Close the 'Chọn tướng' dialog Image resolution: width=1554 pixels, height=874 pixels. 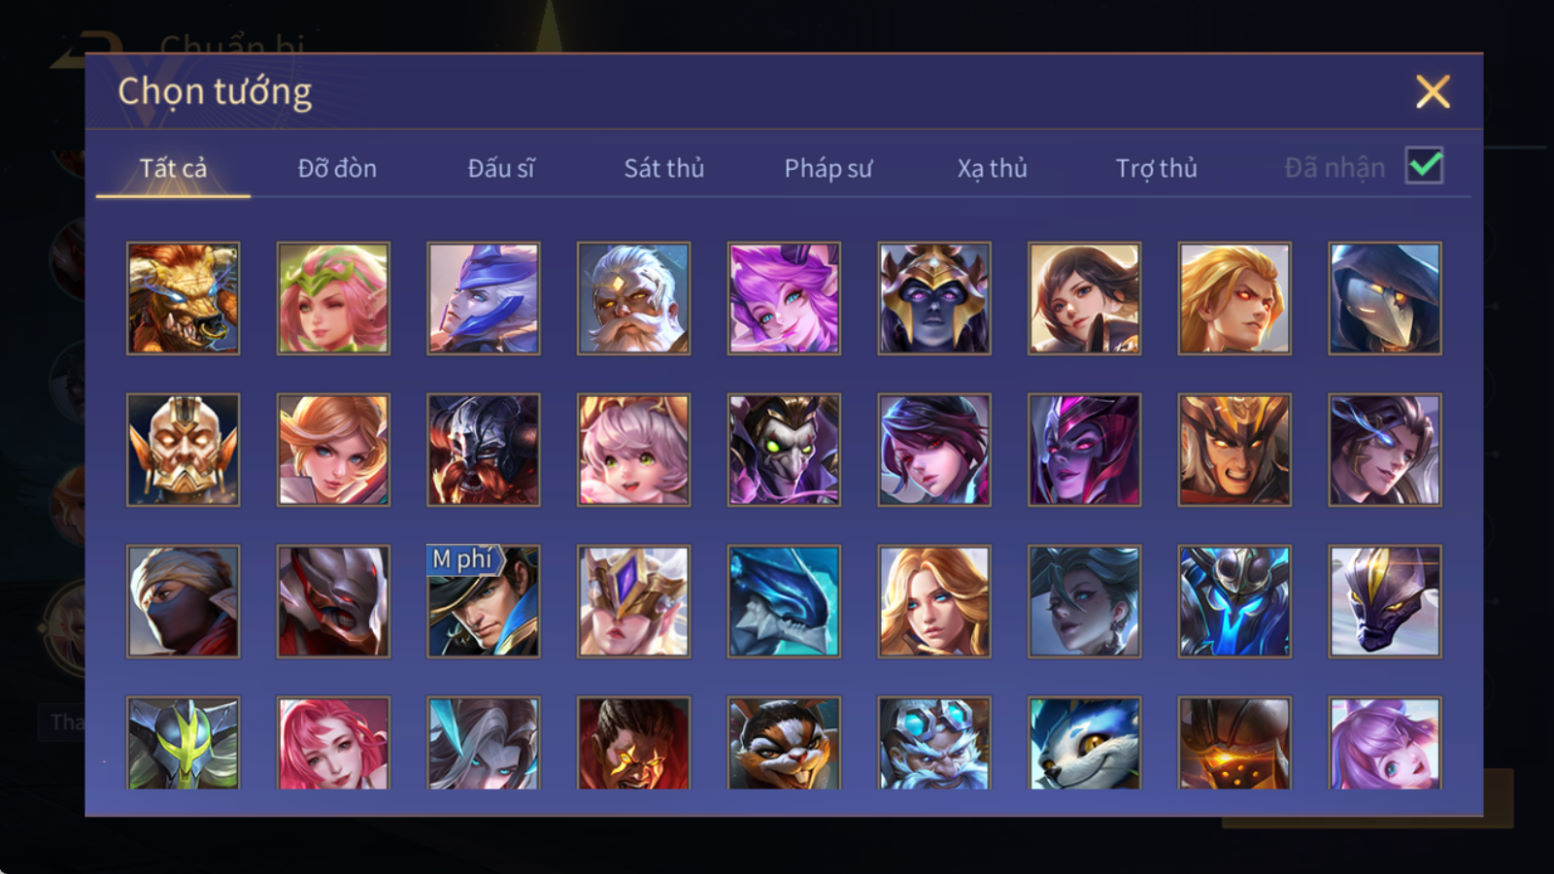[1432, 92]
